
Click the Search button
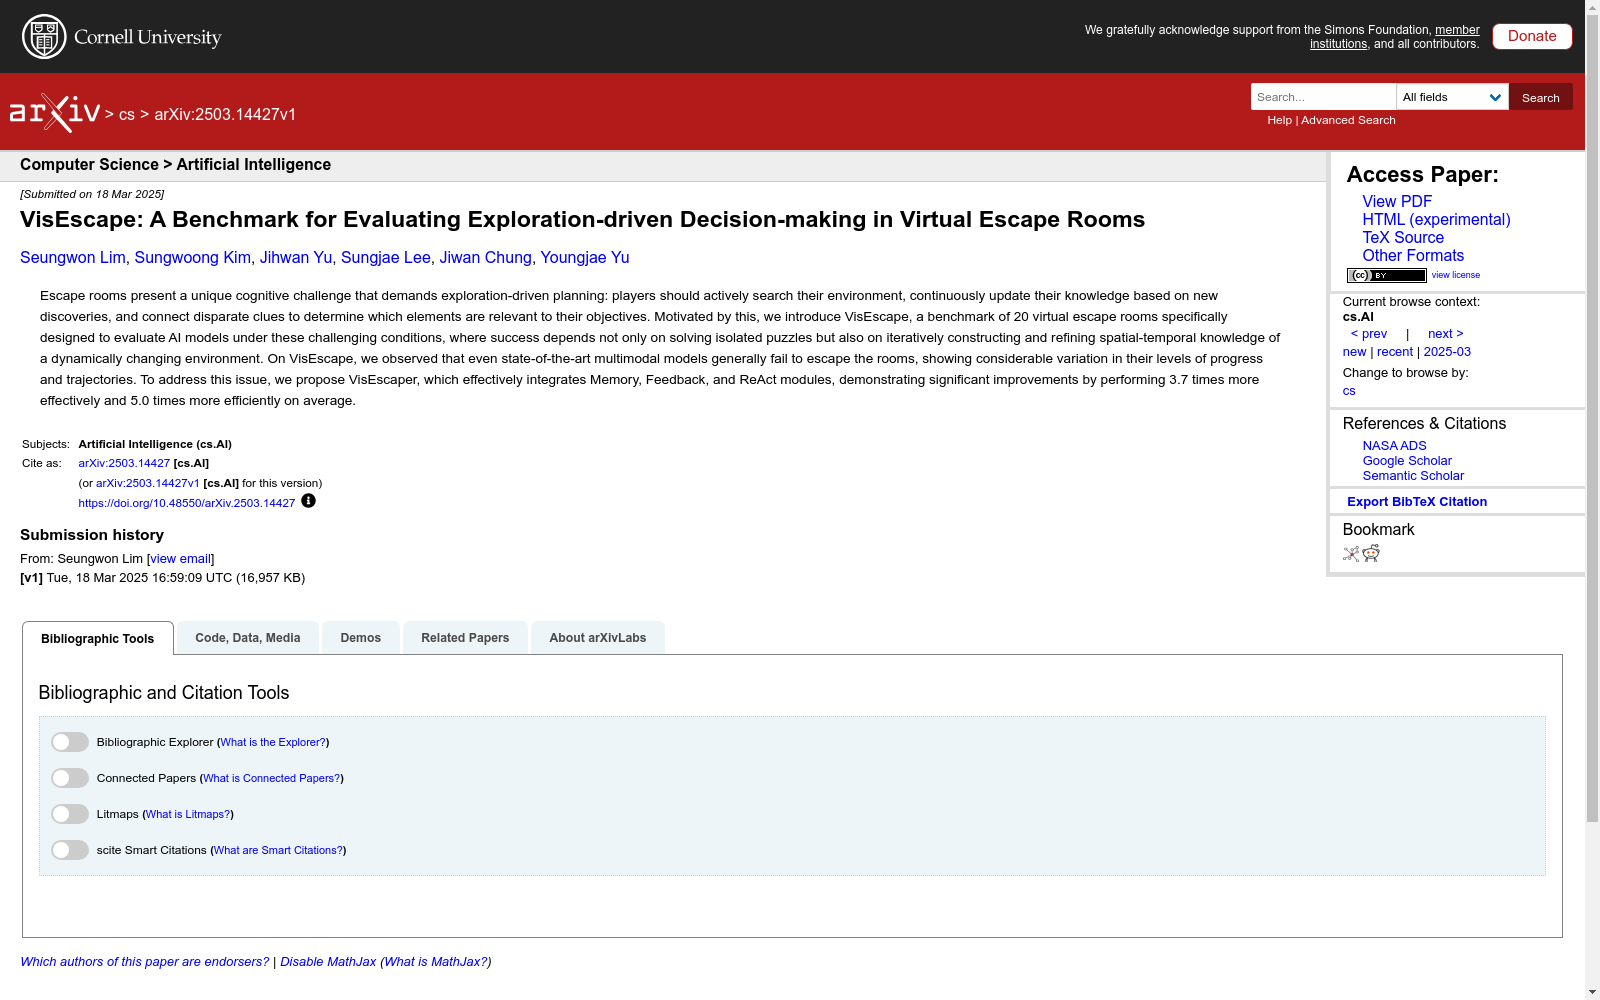[x=1541, y=97]
